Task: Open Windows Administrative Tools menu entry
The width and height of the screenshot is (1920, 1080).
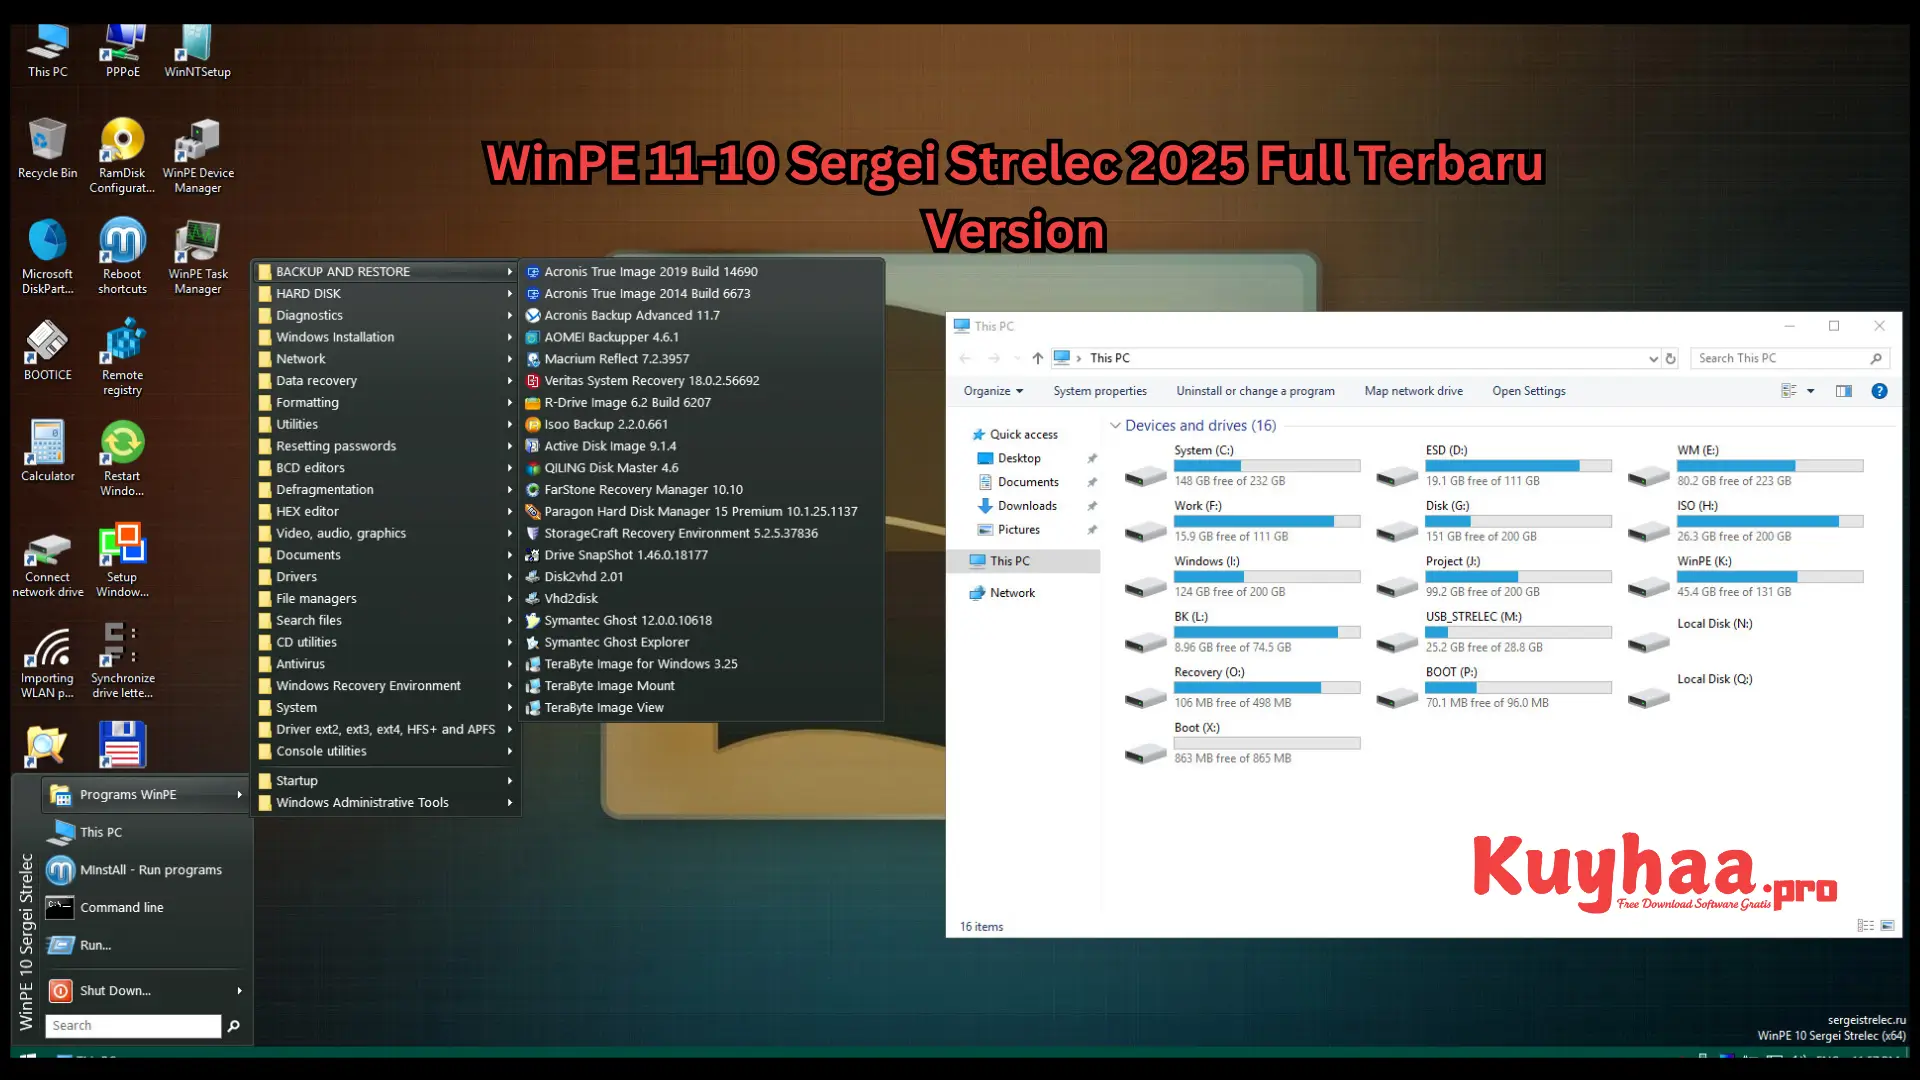Action: [363, 802]
